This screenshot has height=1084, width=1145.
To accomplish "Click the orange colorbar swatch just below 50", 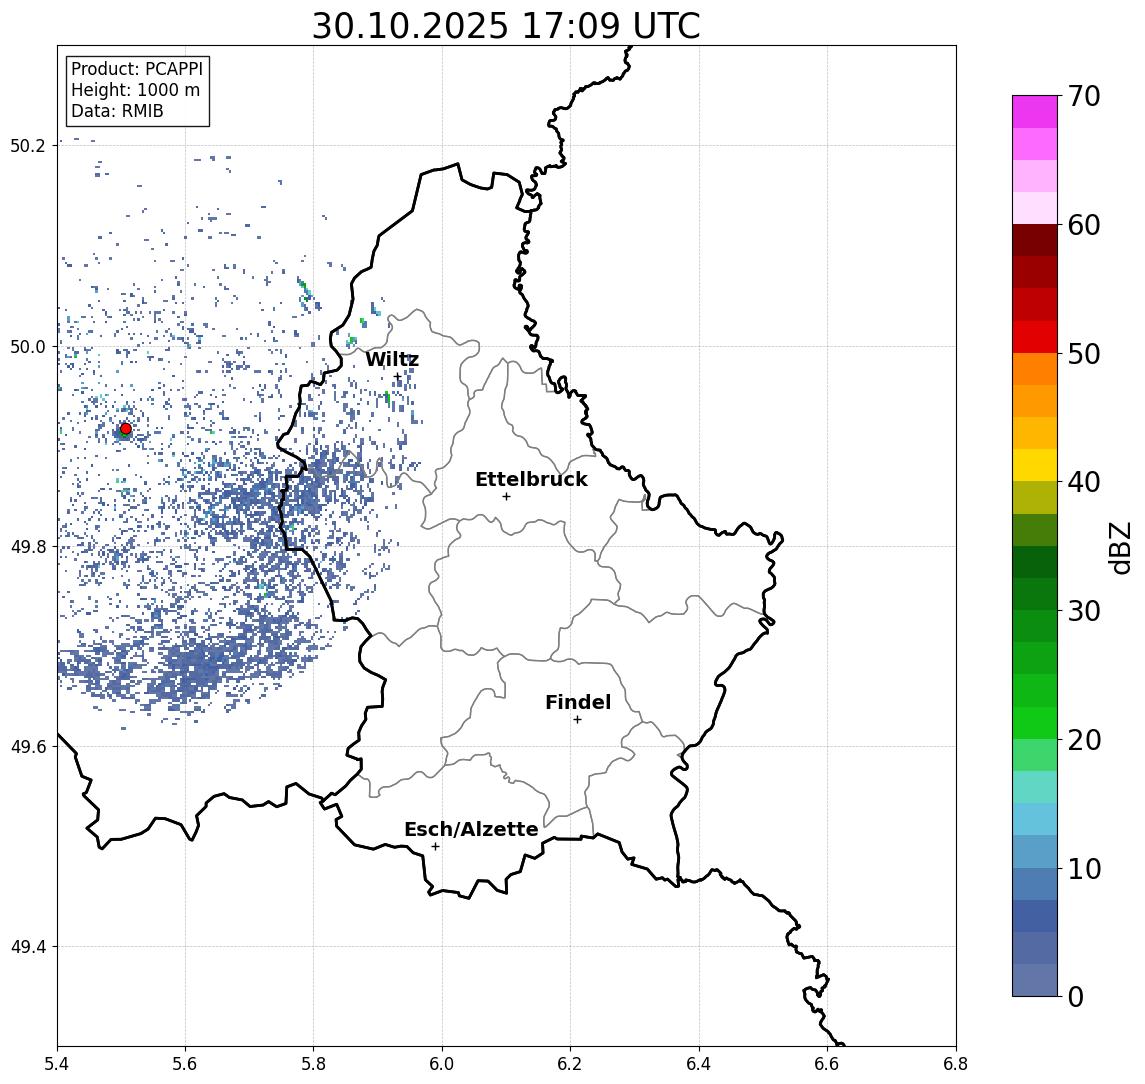I will [x=1035, y=370].
